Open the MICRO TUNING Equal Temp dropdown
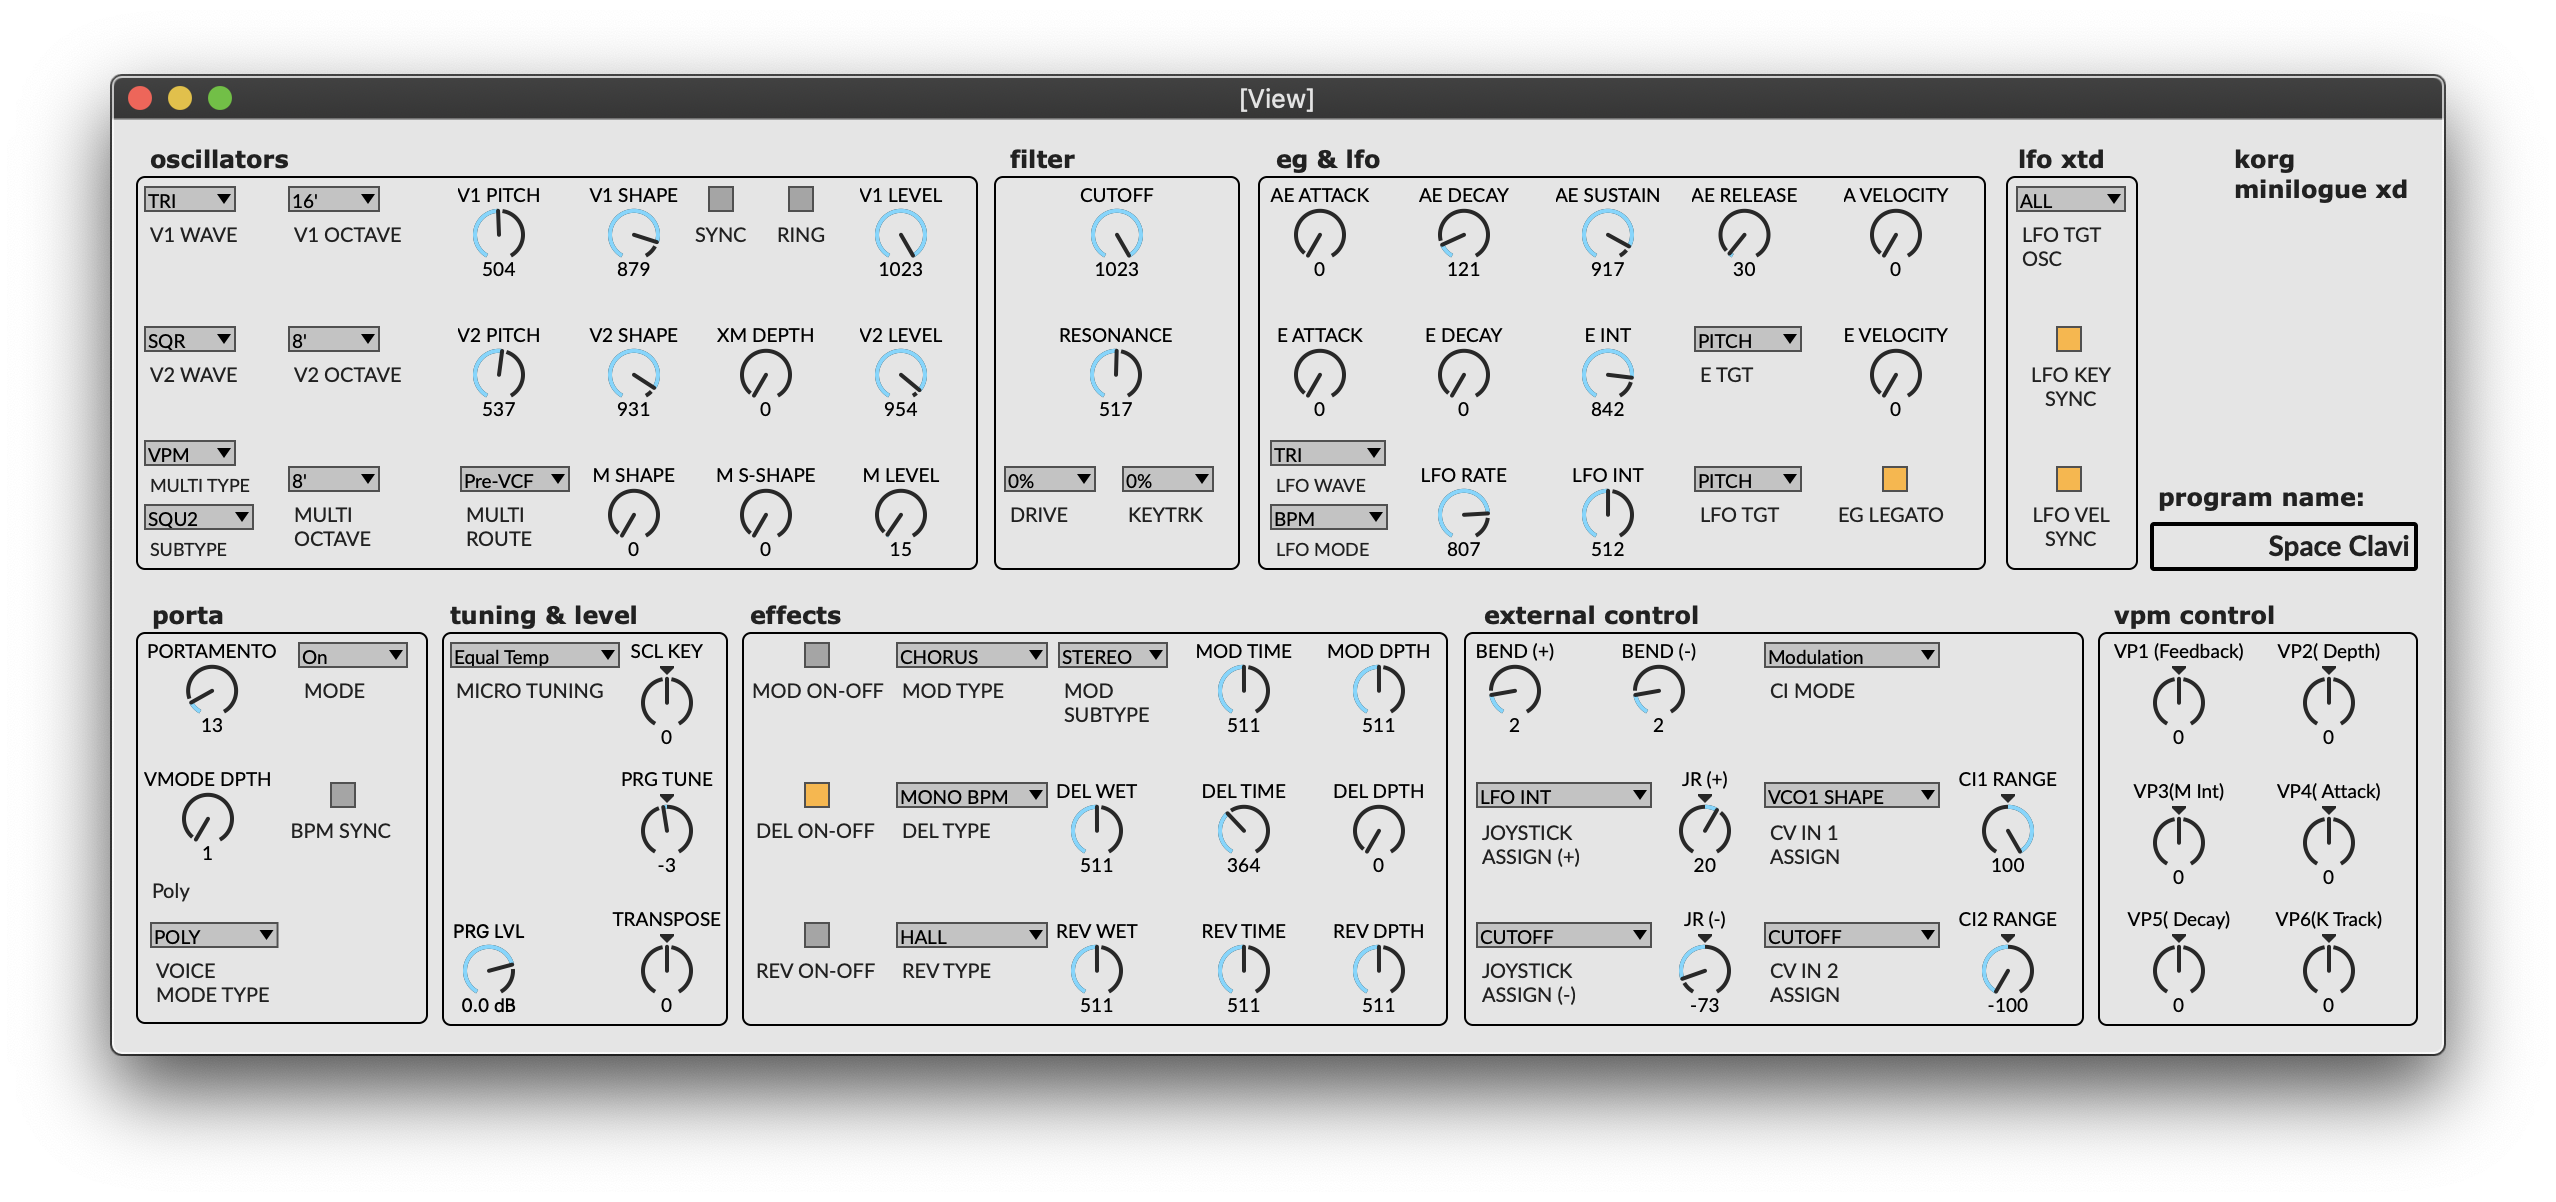 (534, 656)
